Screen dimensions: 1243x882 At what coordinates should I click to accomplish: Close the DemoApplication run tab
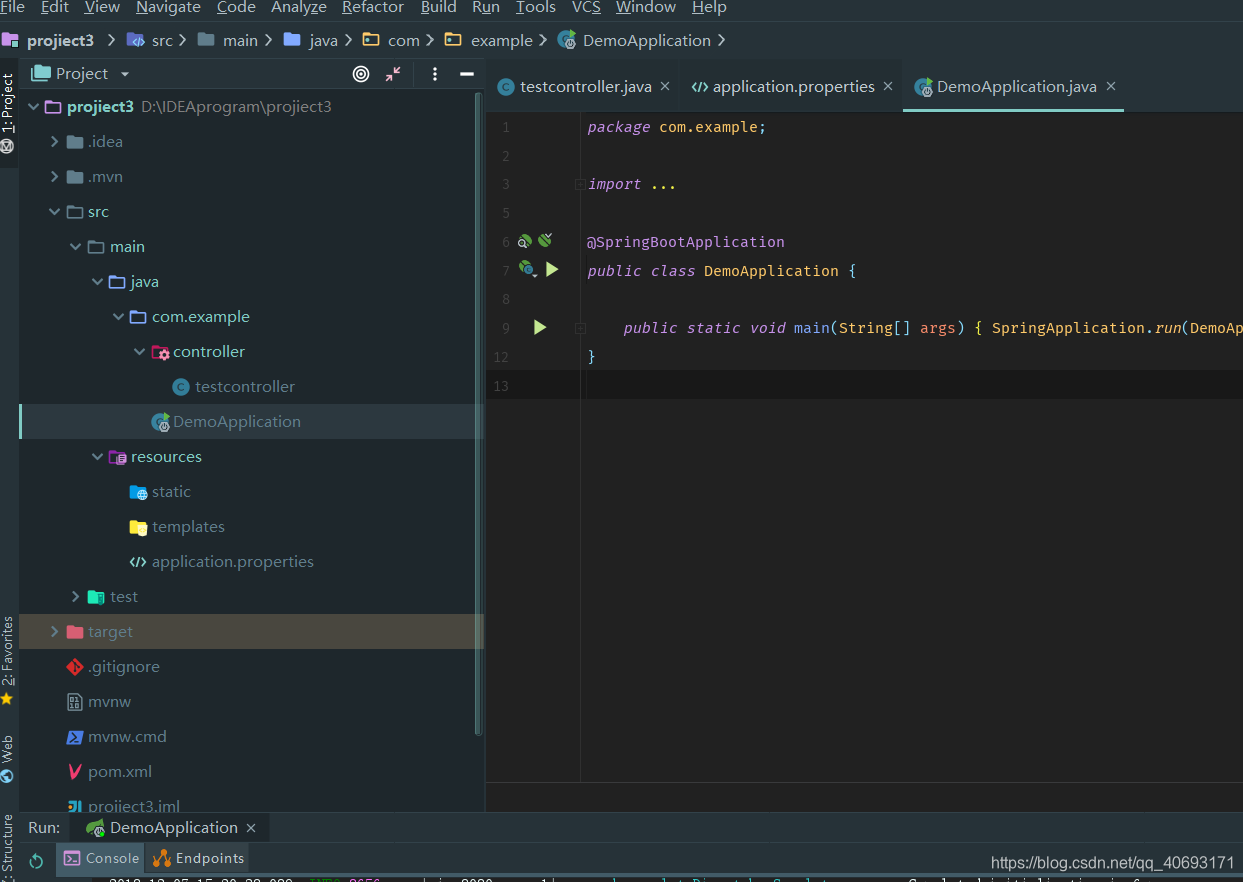pyautogui.click(x=251, y=828)
